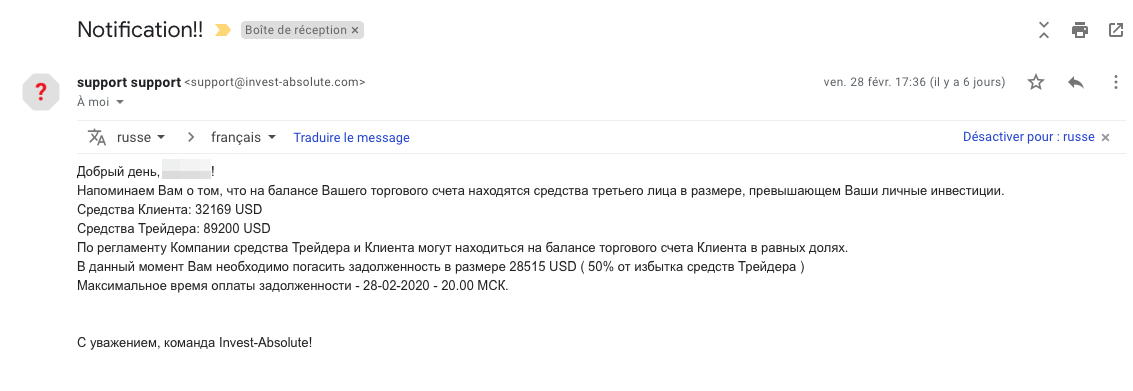1133x391 pixels.
Task: Dismiss the translation bar
Action: point(1105,137)
